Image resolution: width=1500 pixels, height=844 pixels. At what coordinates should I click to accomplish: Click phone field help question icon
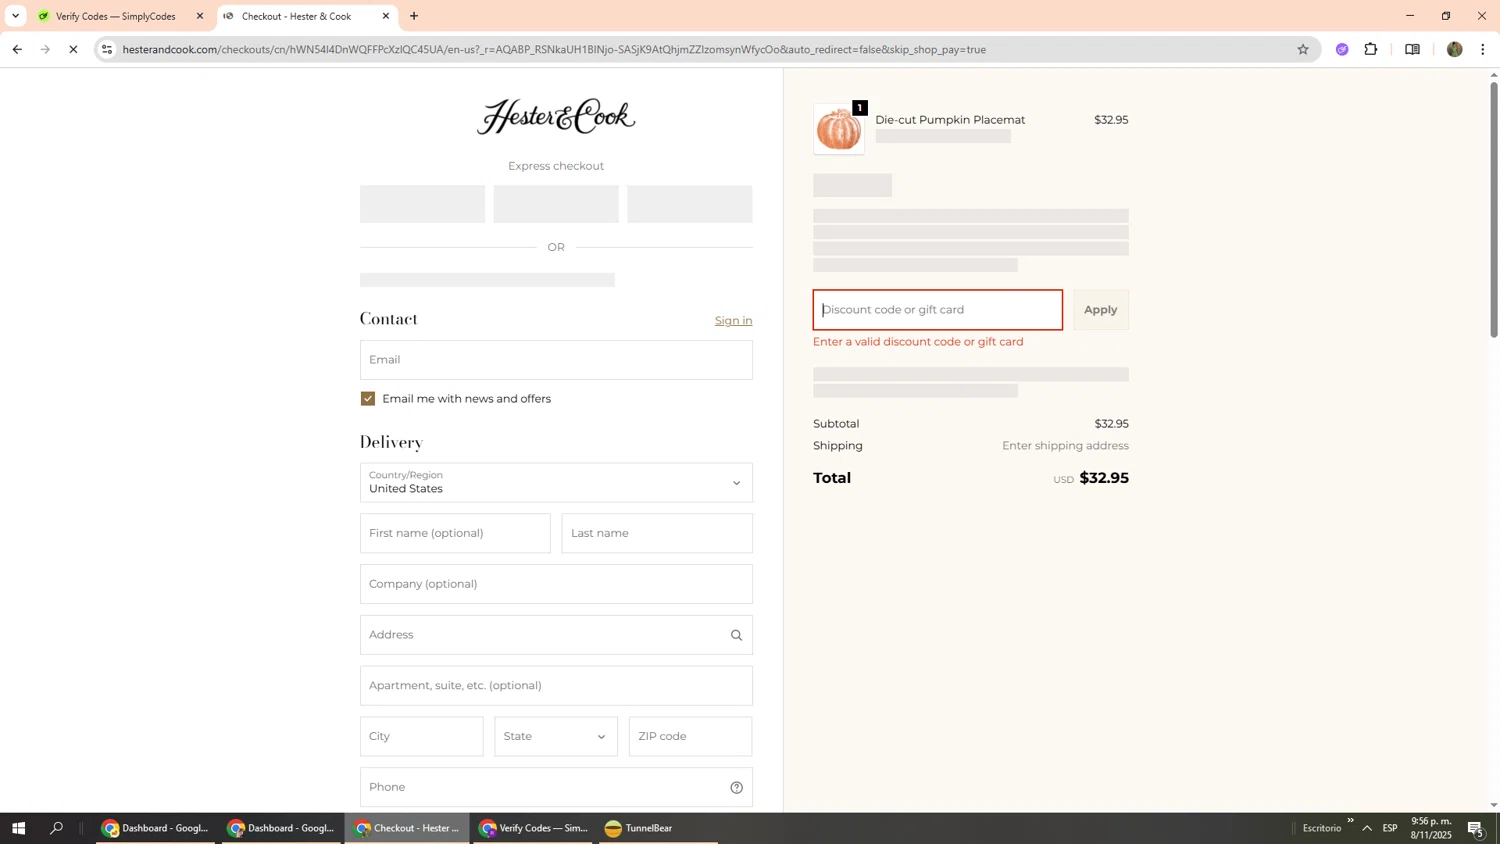[736, 787]
